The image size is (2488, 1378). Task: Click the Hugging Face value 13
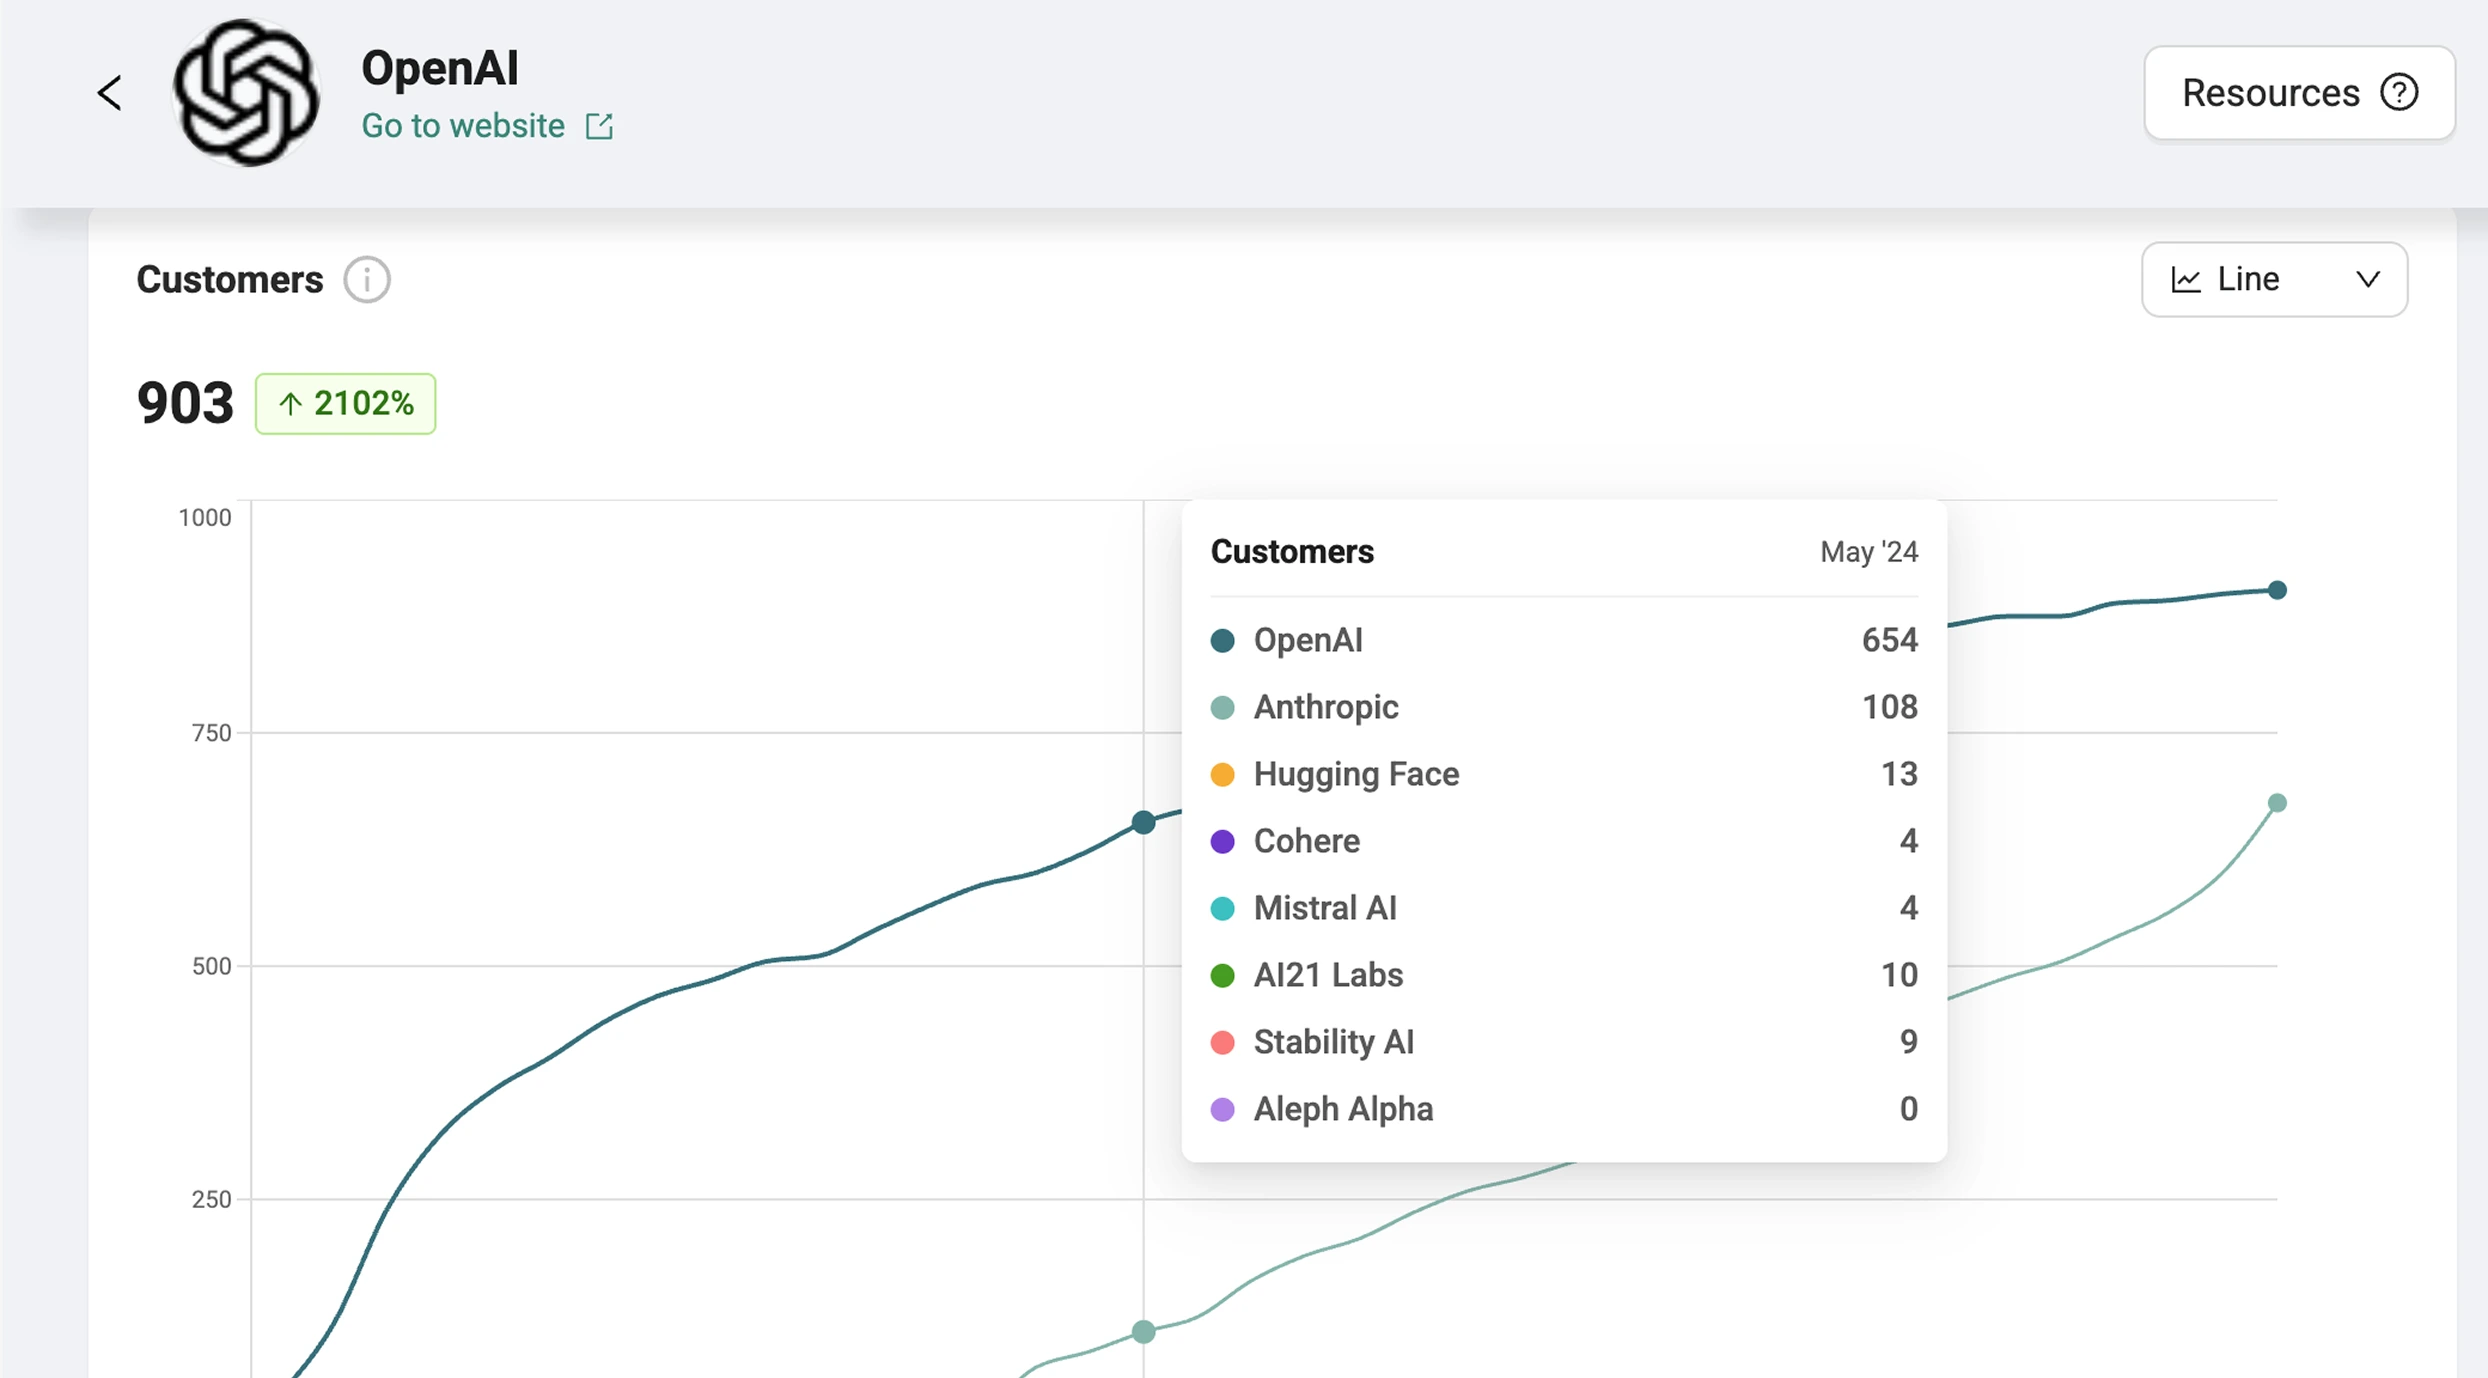click(x=1899, y=774)
